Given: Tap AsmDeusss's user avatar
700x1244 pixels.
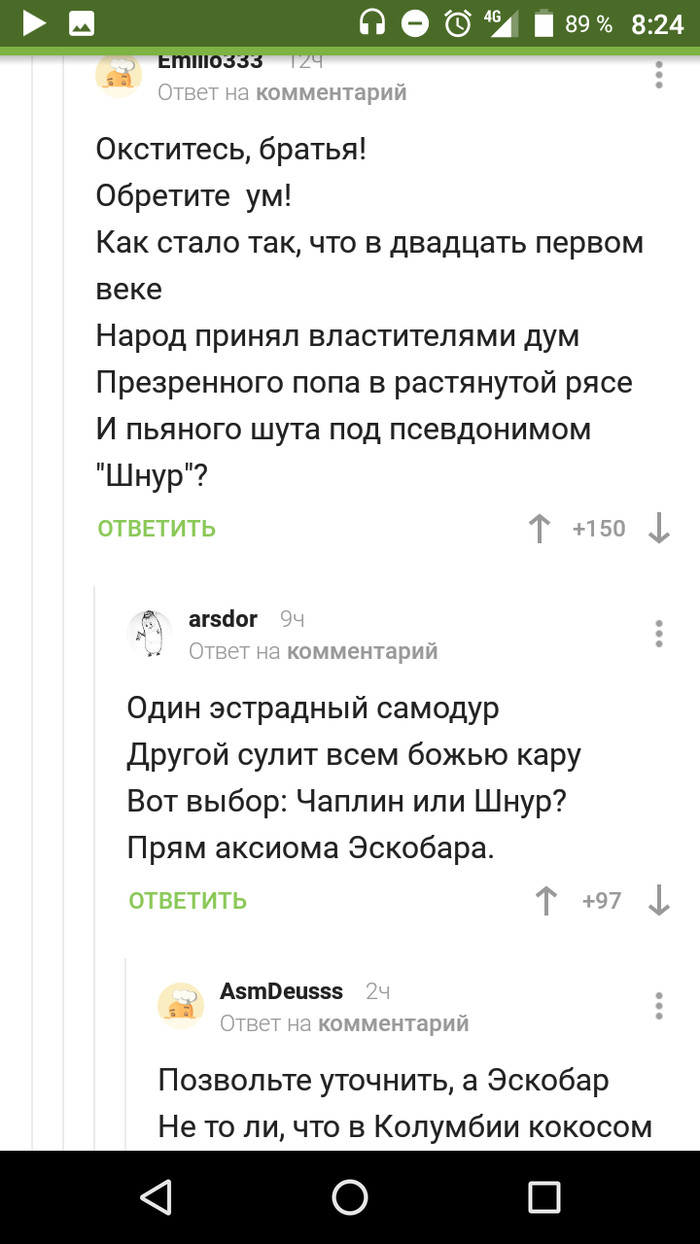Looking at the screenshot, I should (181, 1005).
